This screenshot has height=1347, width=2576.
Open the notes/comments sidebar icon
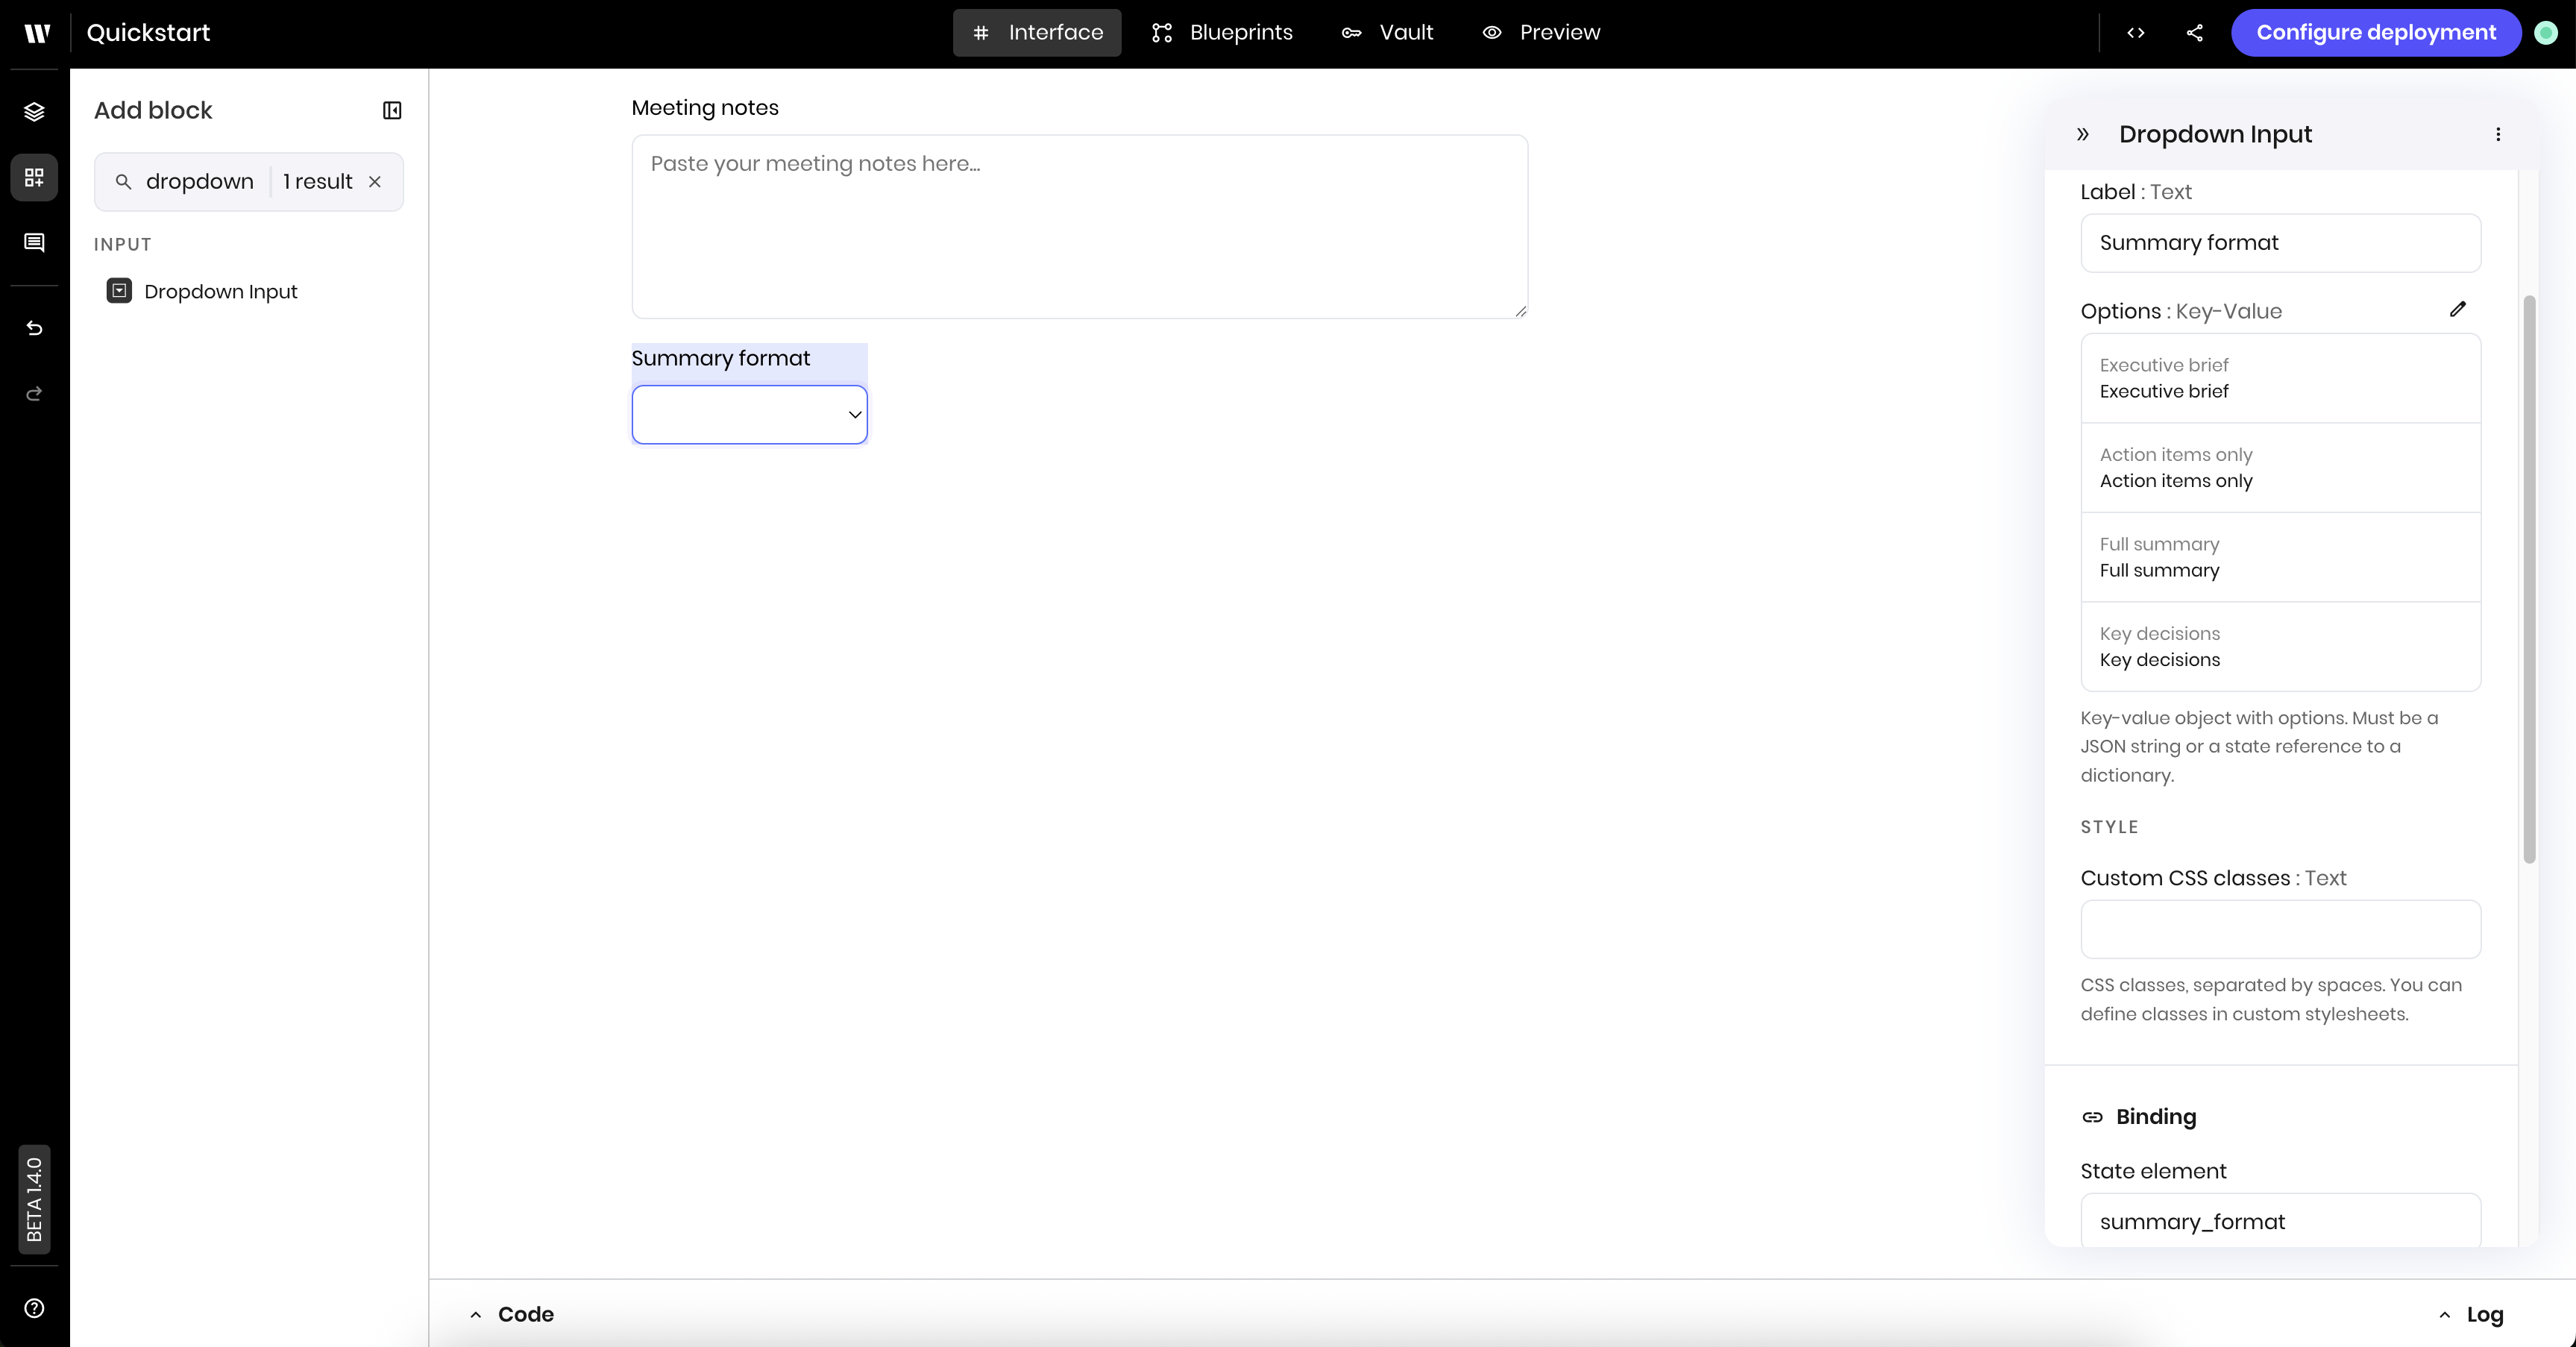pos(34,242)
